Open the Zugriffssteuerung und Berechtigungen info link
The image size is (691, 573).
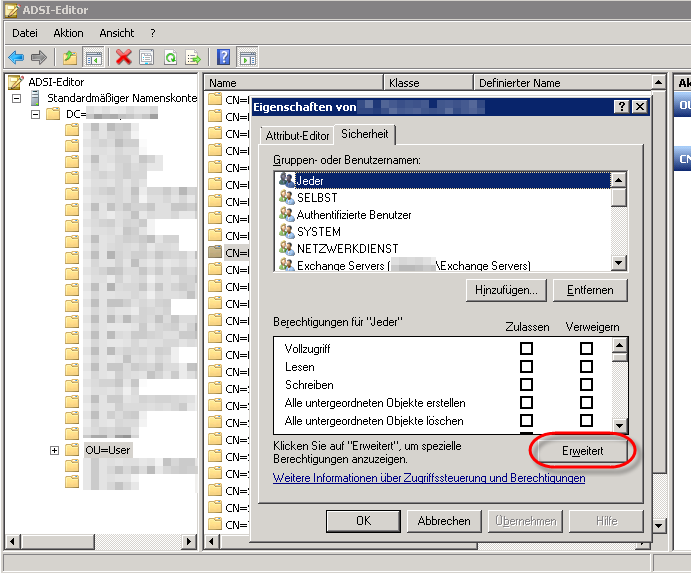[x=429, y=478]
